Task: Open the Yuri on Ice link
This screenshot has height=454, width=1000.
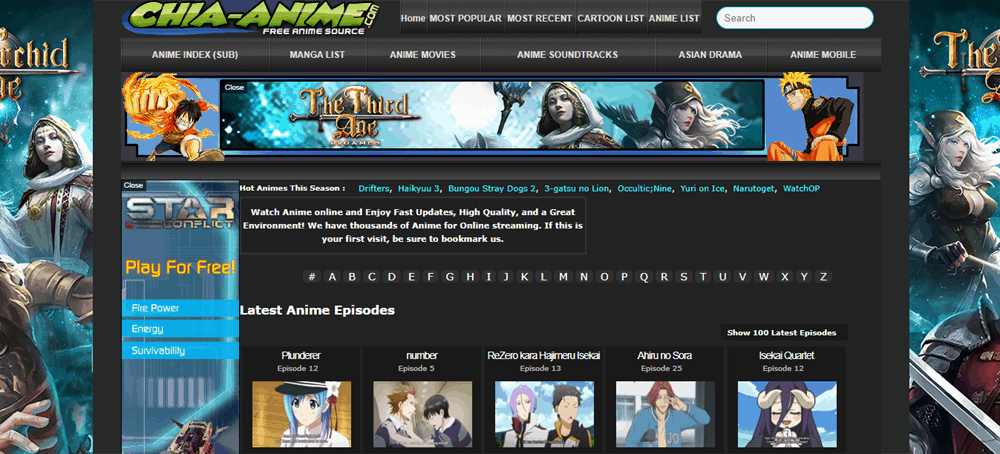Action: 702,189
